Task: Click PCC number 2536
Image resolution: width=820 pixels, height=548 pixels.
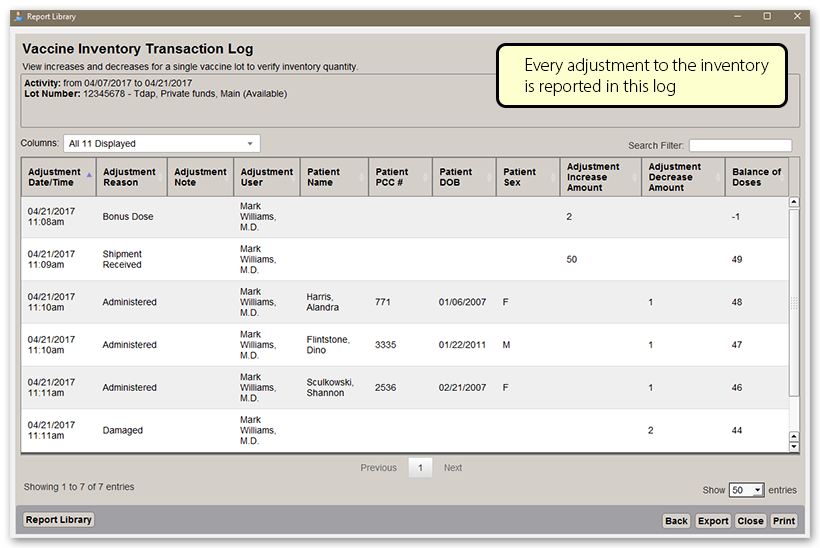Action: [385, 387]
